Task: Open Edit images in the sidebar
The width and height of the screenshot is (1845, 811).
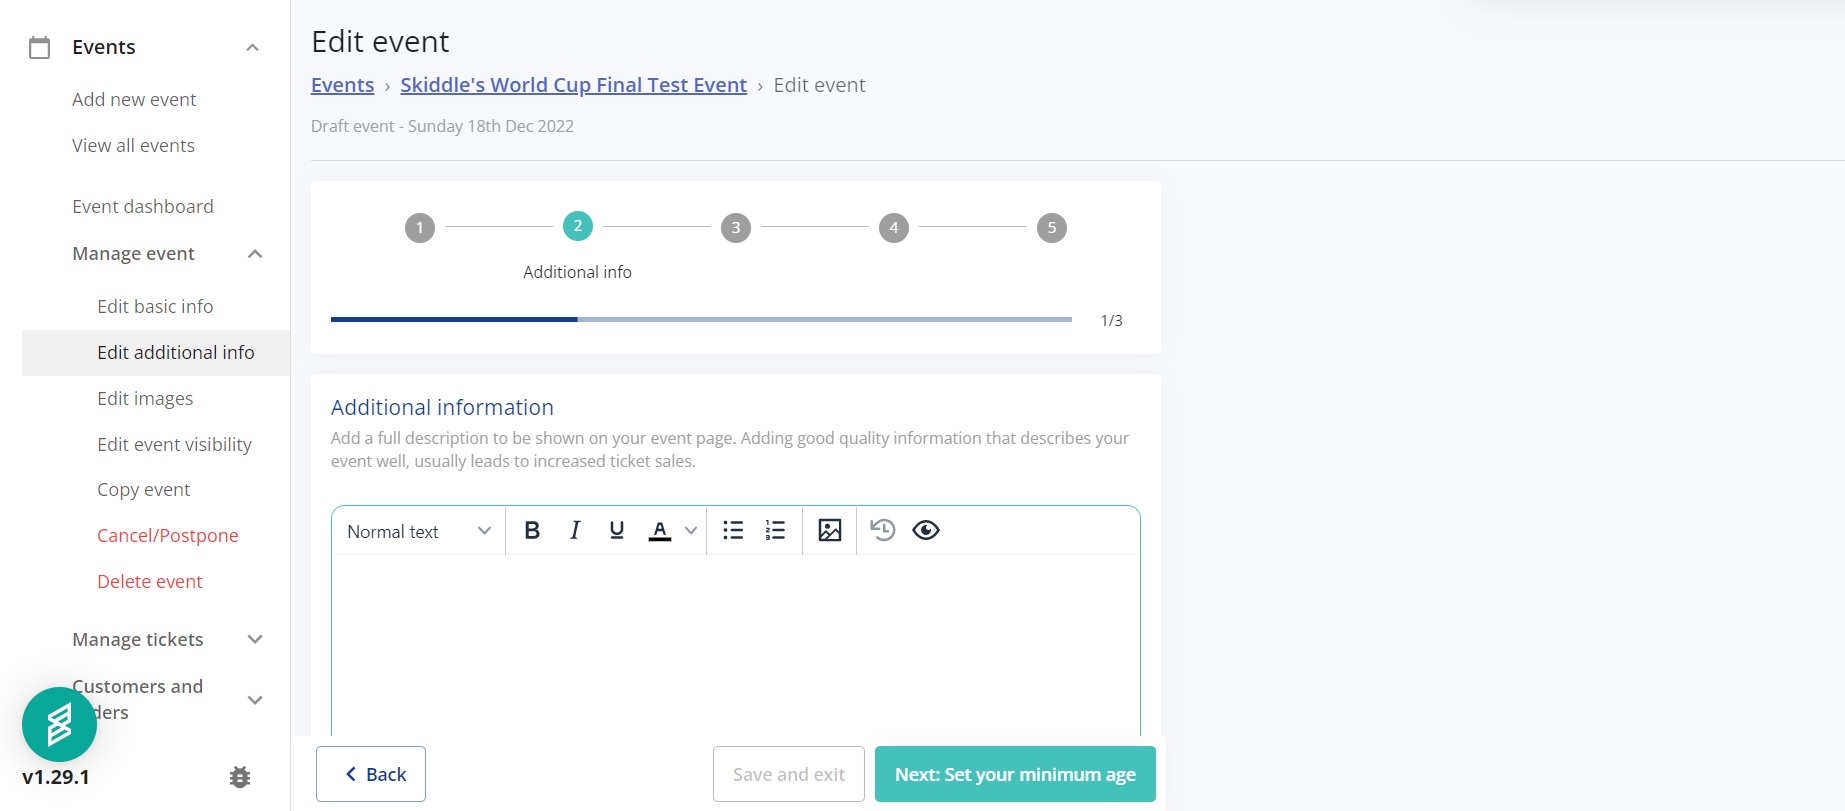Action: tap(145, 399)
